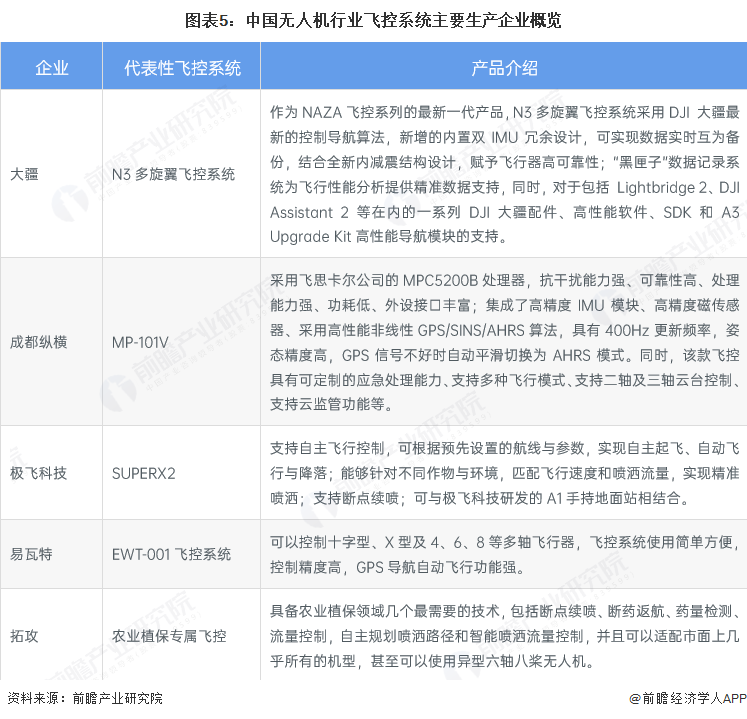Screen dimensions: 747x719
Task: Select the 'SUPERX2' cell
Action: [x=182, y=473]
